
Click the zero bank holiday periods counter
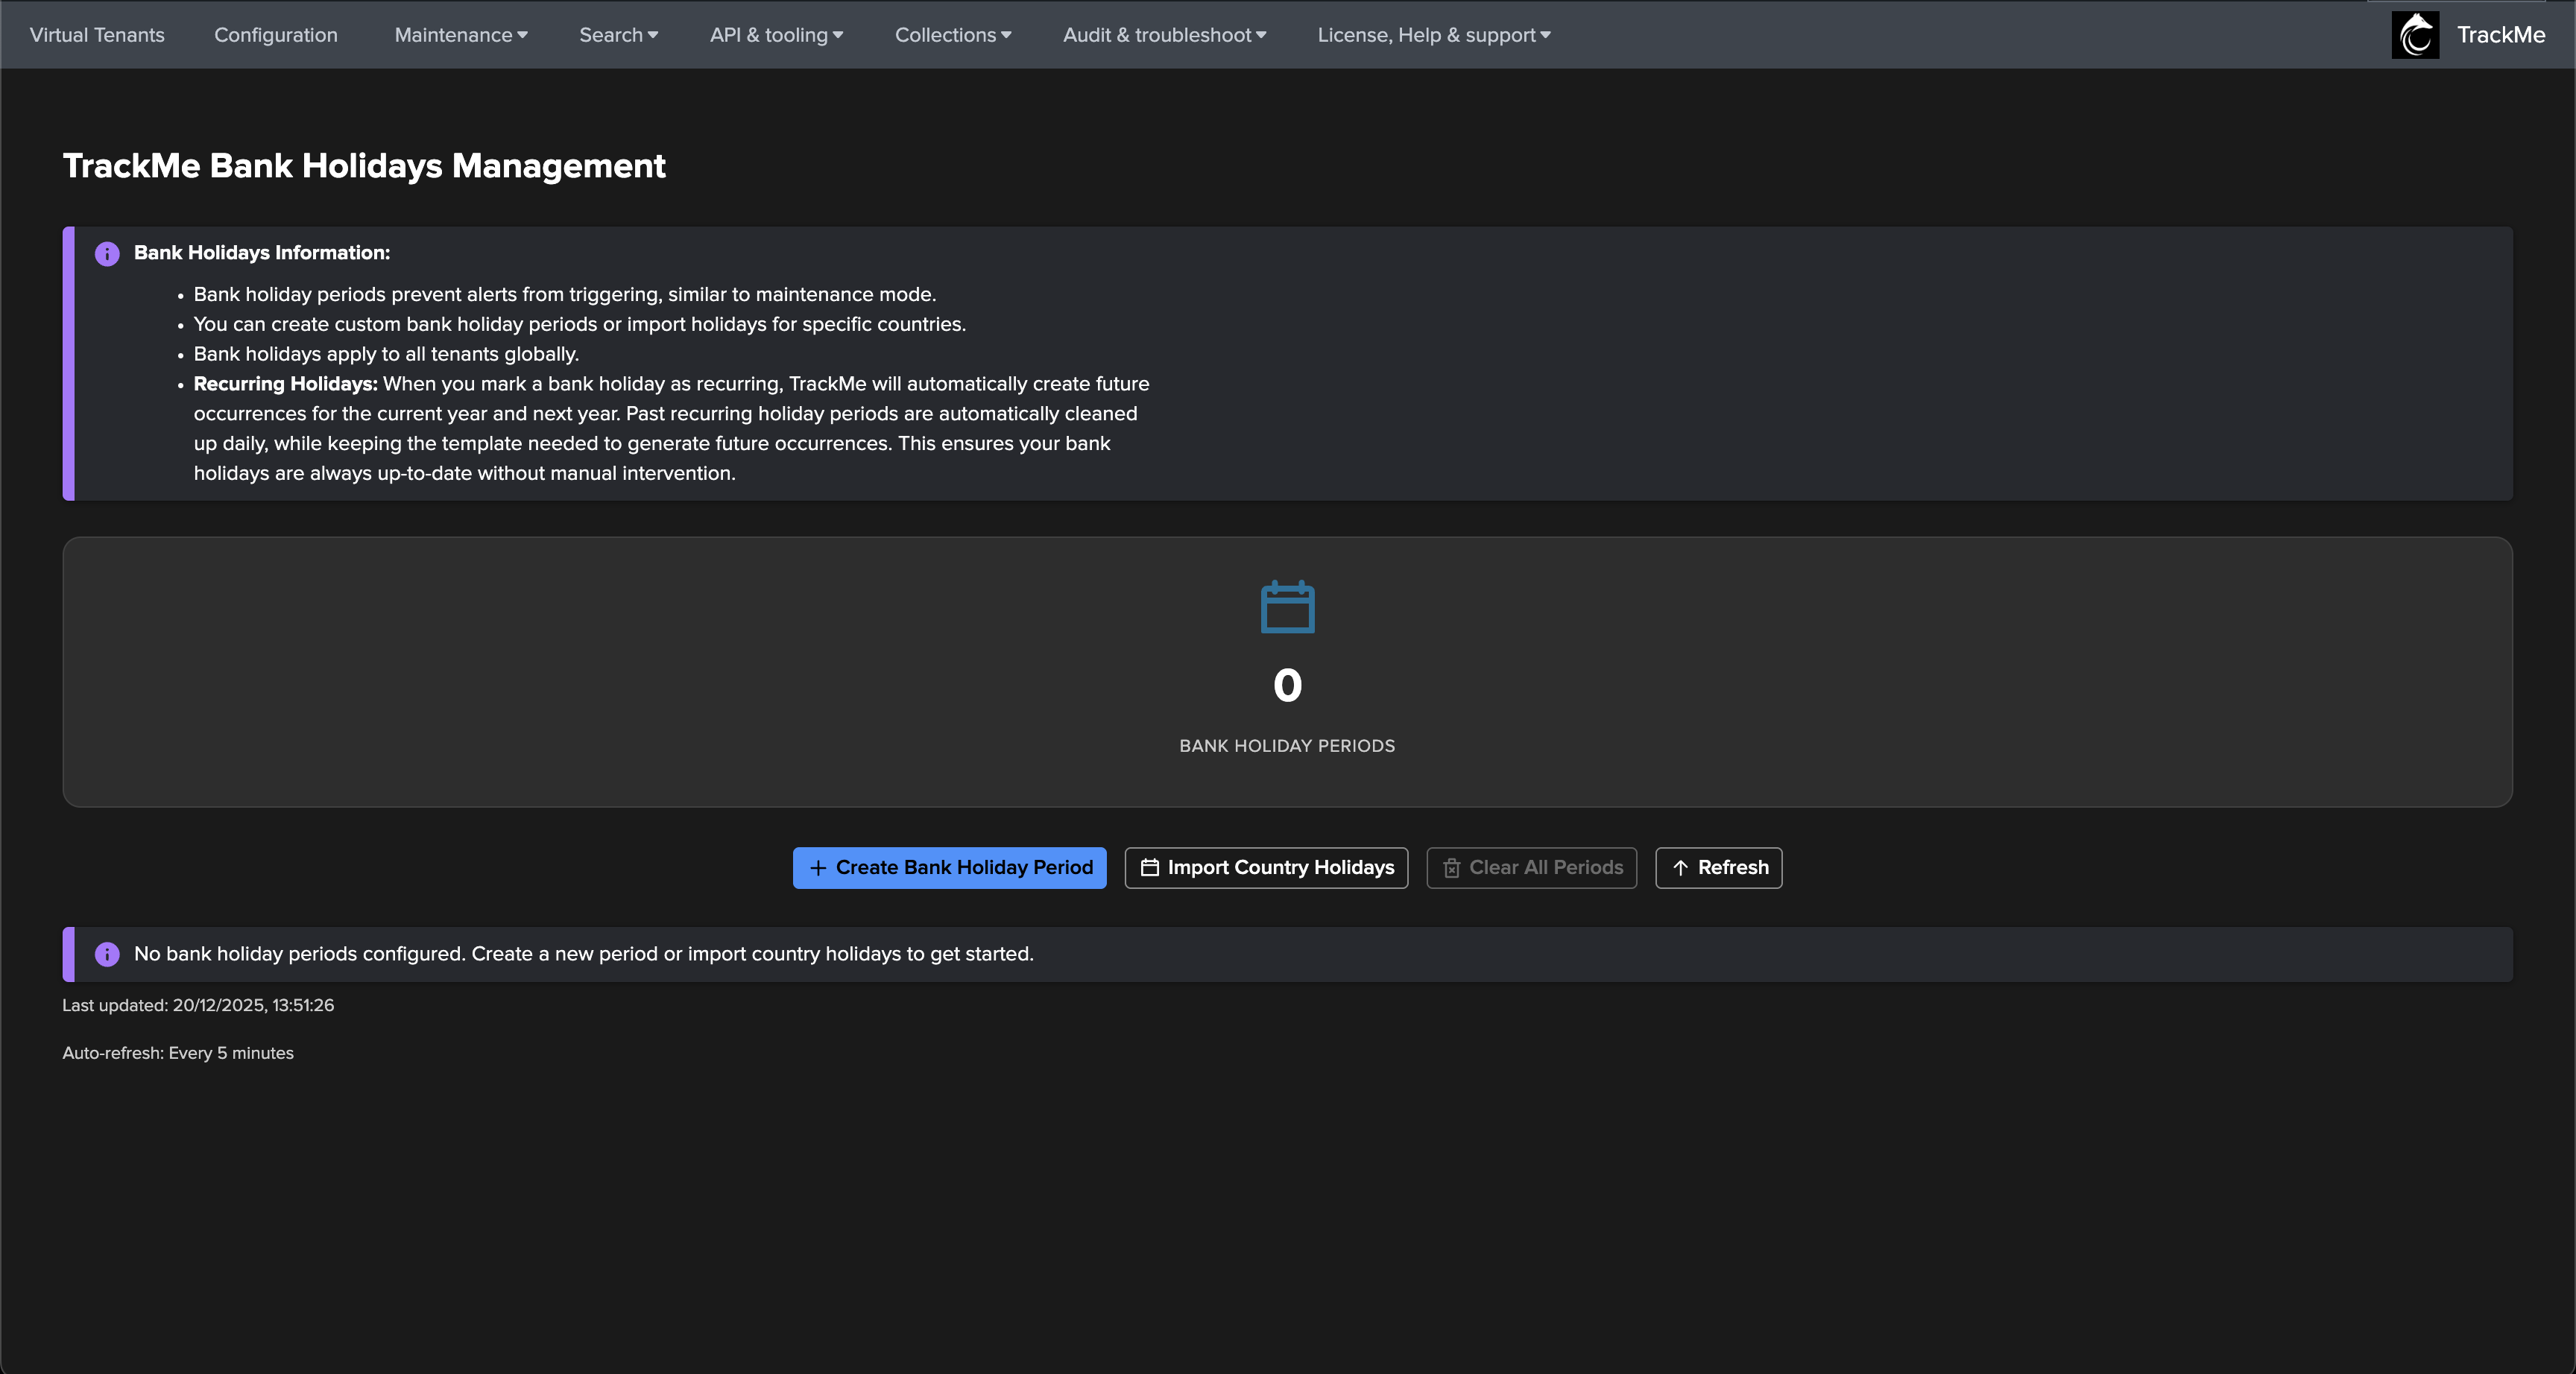[1287, 686]
